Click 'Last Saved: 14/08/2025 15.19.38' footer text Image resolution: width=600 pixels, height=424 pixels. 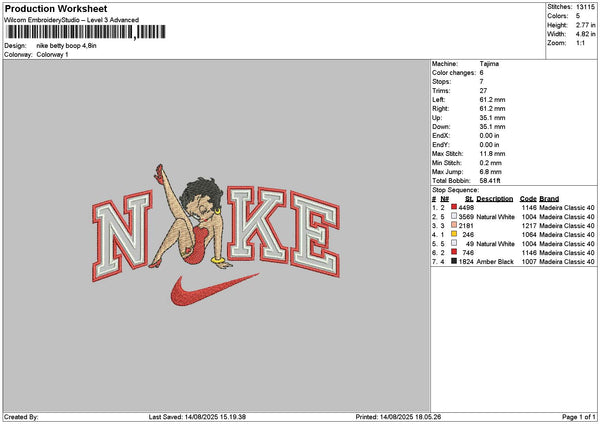(197, 417)
